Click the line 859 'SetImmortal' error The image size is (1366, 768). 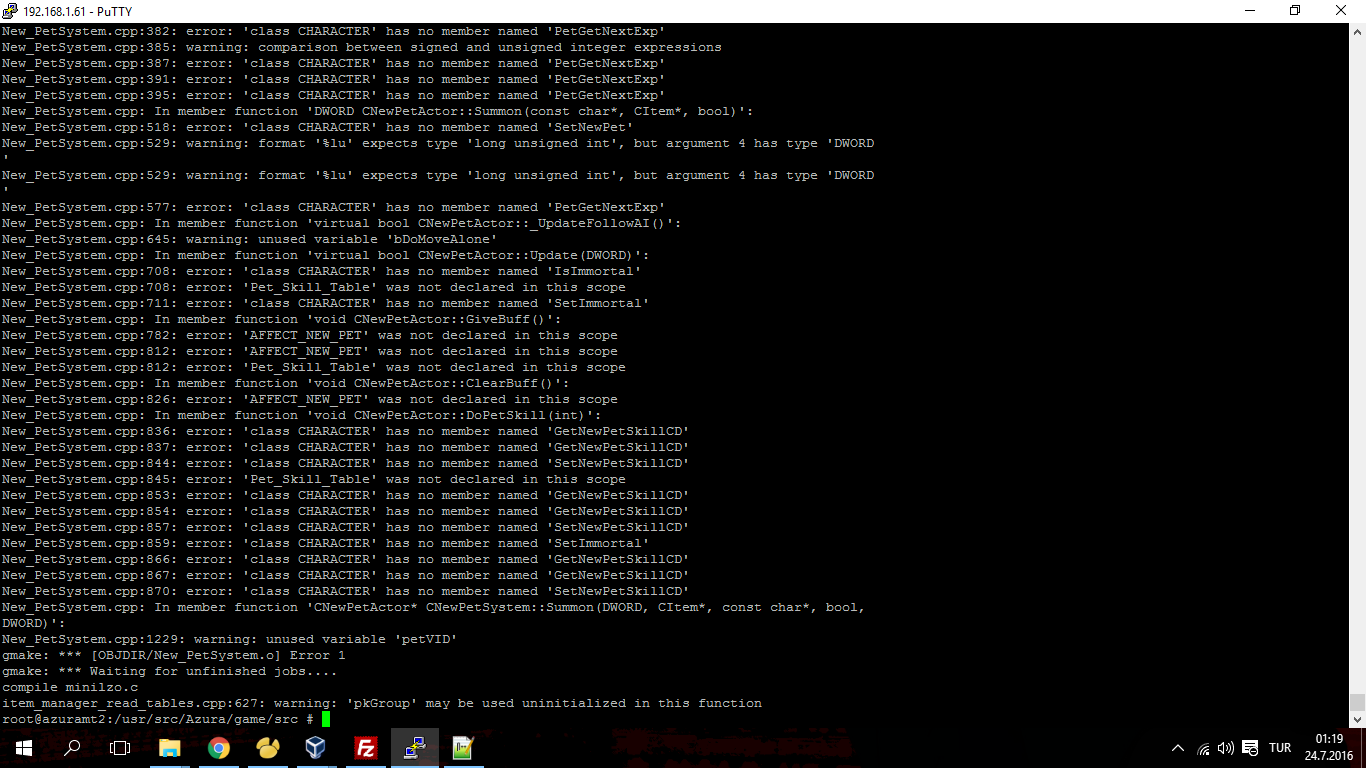(x=326, y=543)
